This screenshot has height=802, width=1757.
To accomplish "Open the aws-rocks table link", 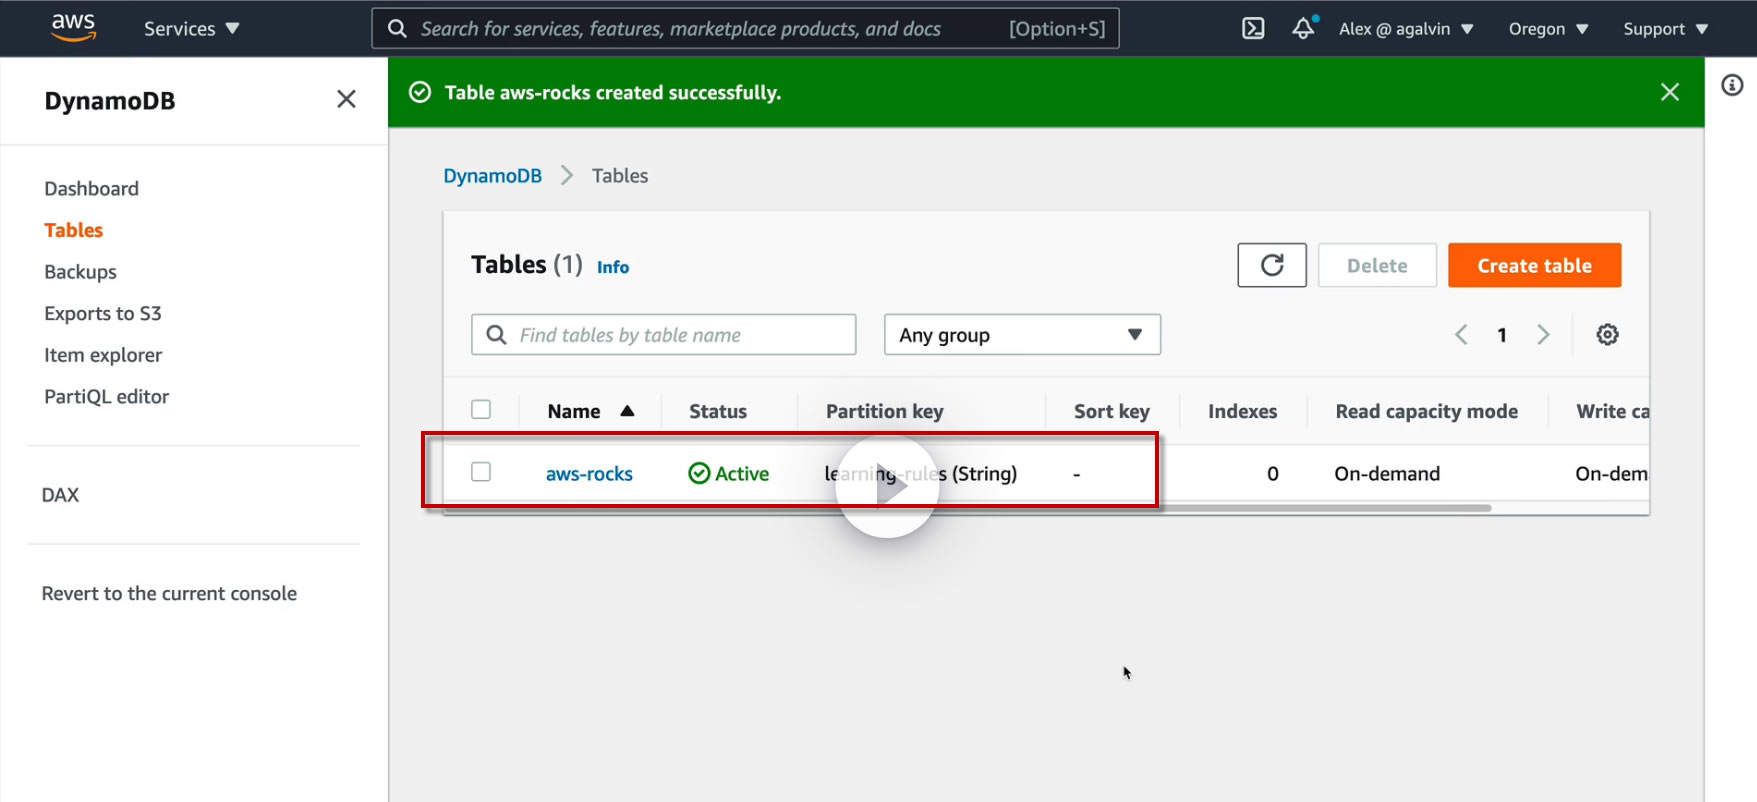I will [x=589, y=474].
